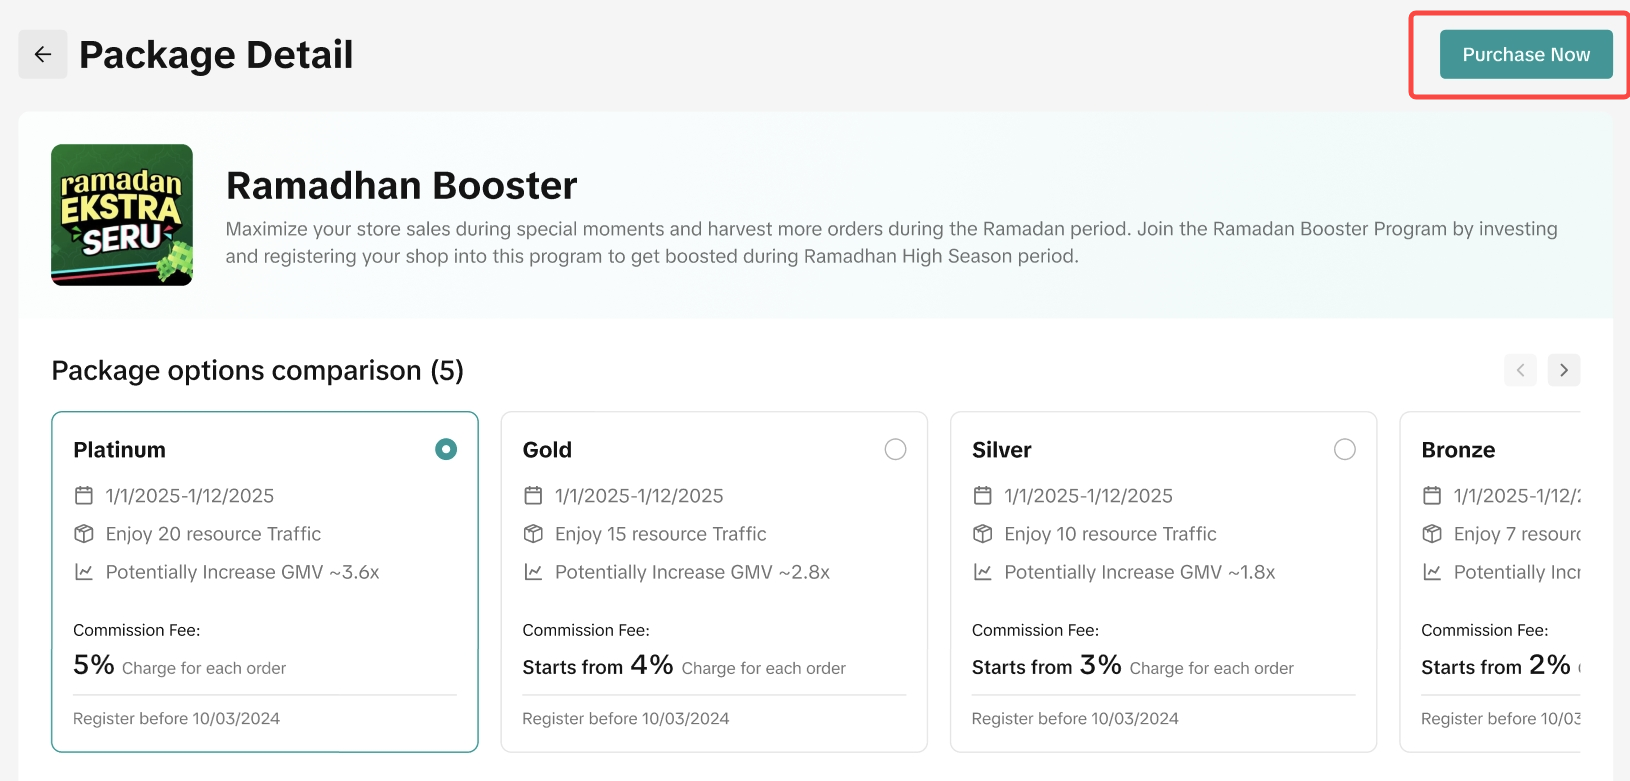Viewport: 1630px width, 781px height.
Task: Select the Gold package radio button
Action: coord(895,450)
